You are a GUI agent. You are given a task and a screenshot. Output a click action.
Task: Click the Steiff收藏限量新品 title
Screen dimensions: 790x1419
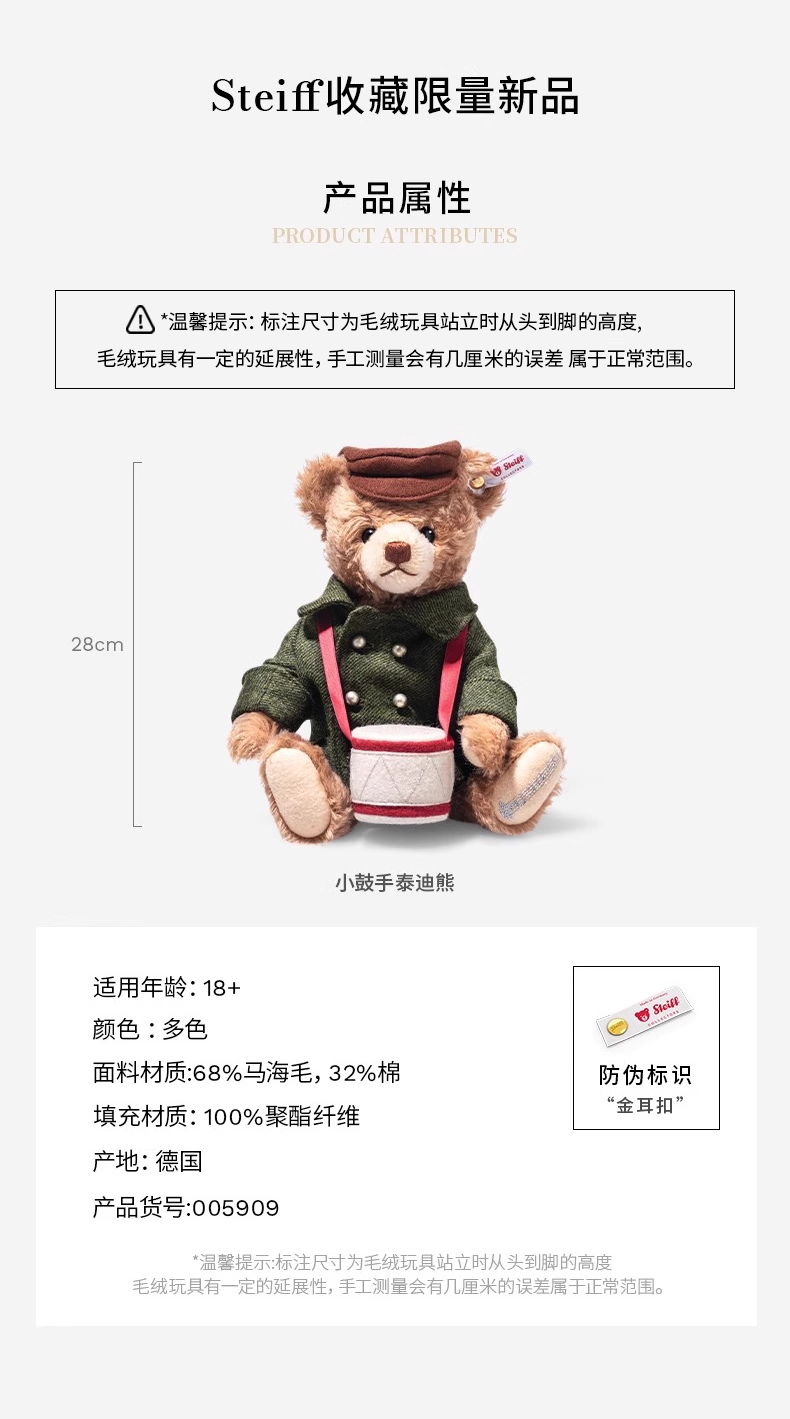click(x=395, y=96)
